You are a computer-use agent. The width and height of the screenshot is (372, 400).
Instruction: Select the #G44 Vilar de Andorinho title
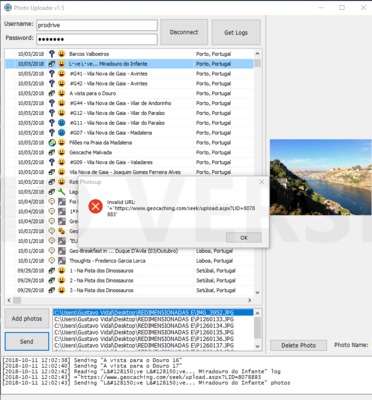(120, 103)
